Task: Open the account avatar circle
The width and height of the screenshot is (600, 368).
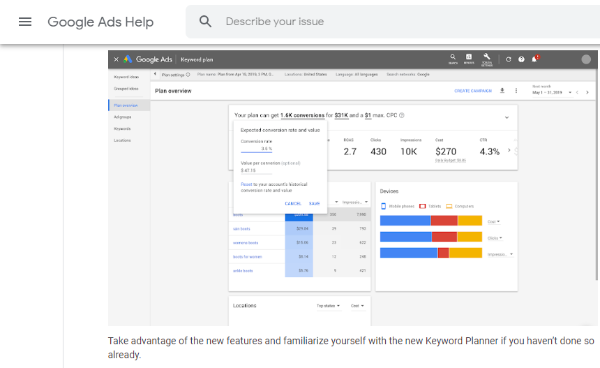Action: tap(586, 59)
